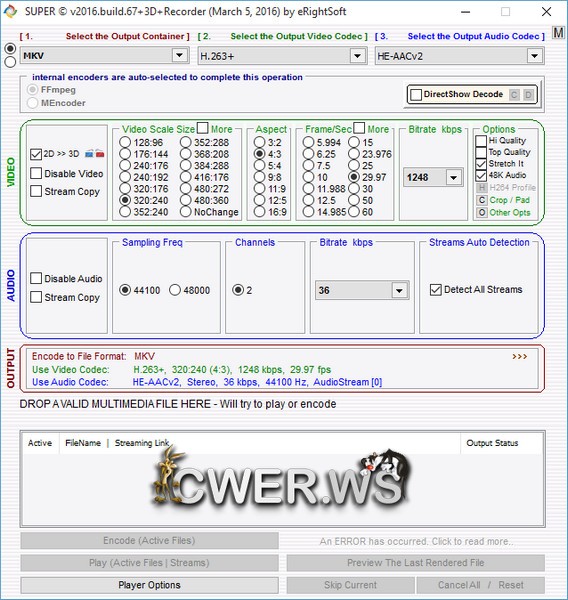Click the blue 3D glasses icon
The width and height of the screenshot is (568, 600).
(89, 154)
